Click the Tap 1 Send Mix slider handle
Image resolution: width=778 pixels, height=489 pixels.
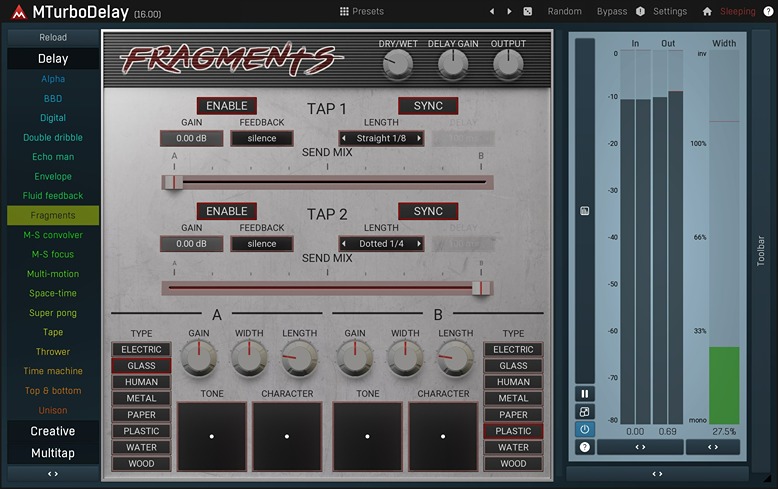173,182
